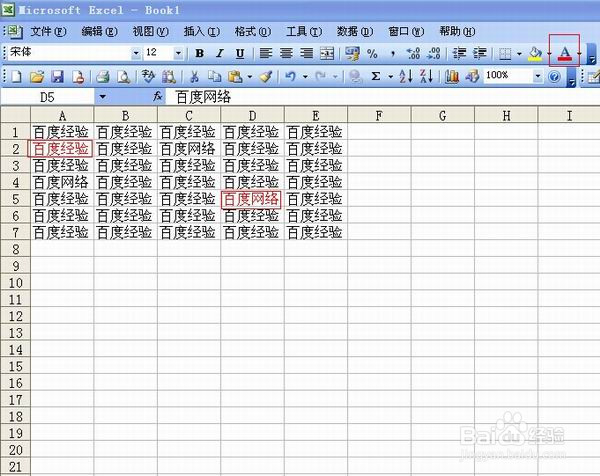This screenshot has height=476, width=600.
Task: Print the sheet with the printer icon
Action: point(103,77)
